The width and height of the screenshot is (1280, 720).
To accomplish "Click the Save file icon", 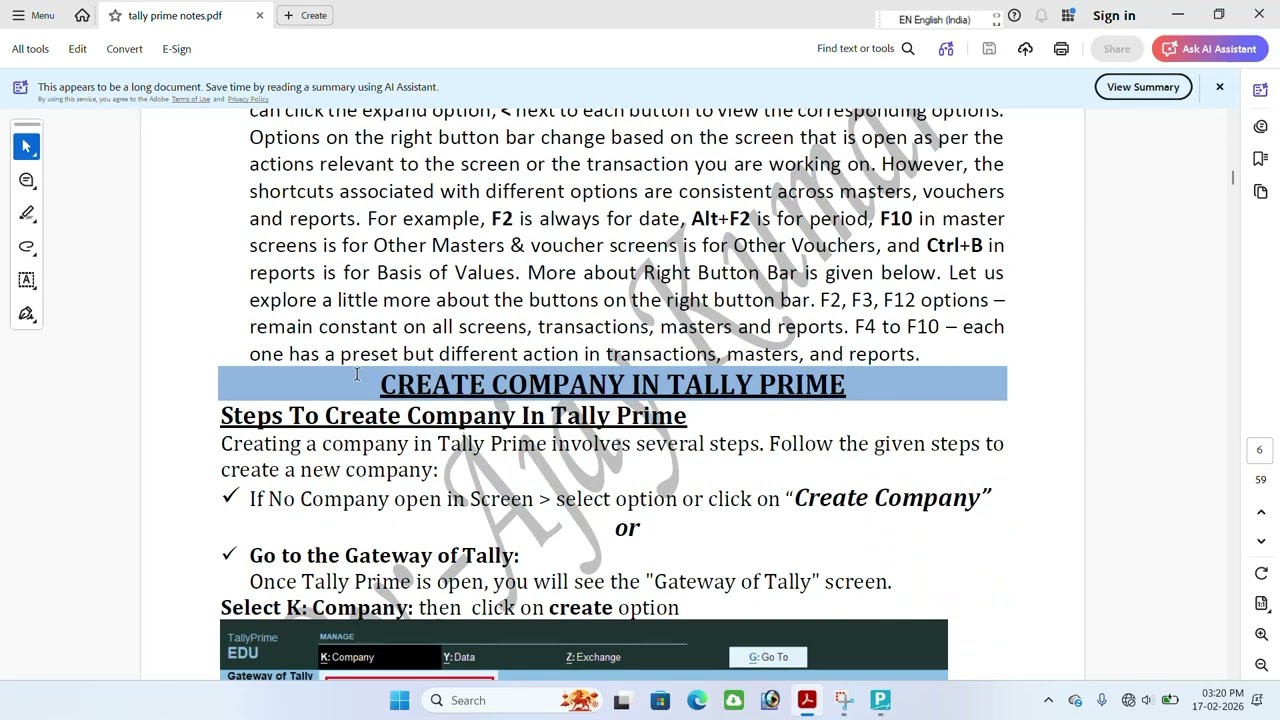I will [989, 49].
